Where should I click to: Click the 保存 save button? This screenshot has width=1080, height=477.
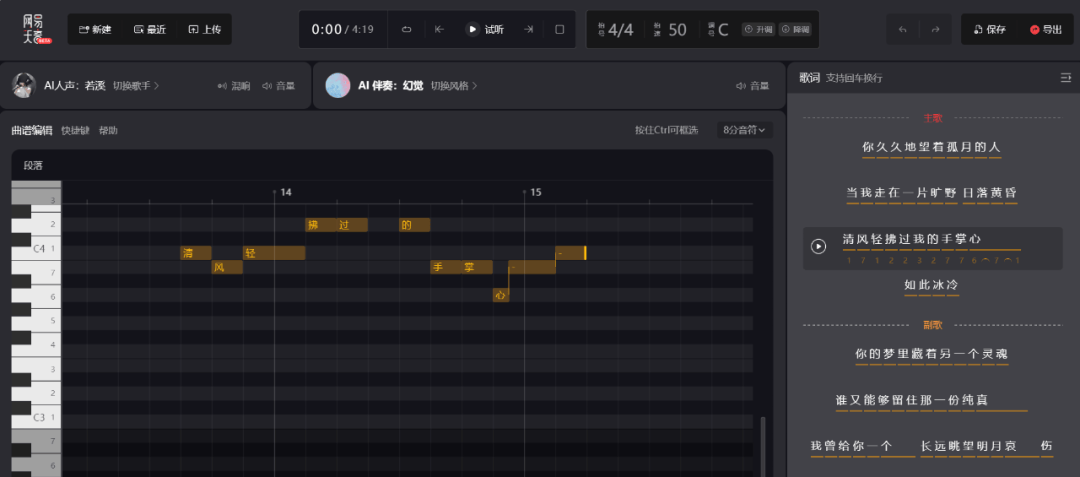pos(990,30)
